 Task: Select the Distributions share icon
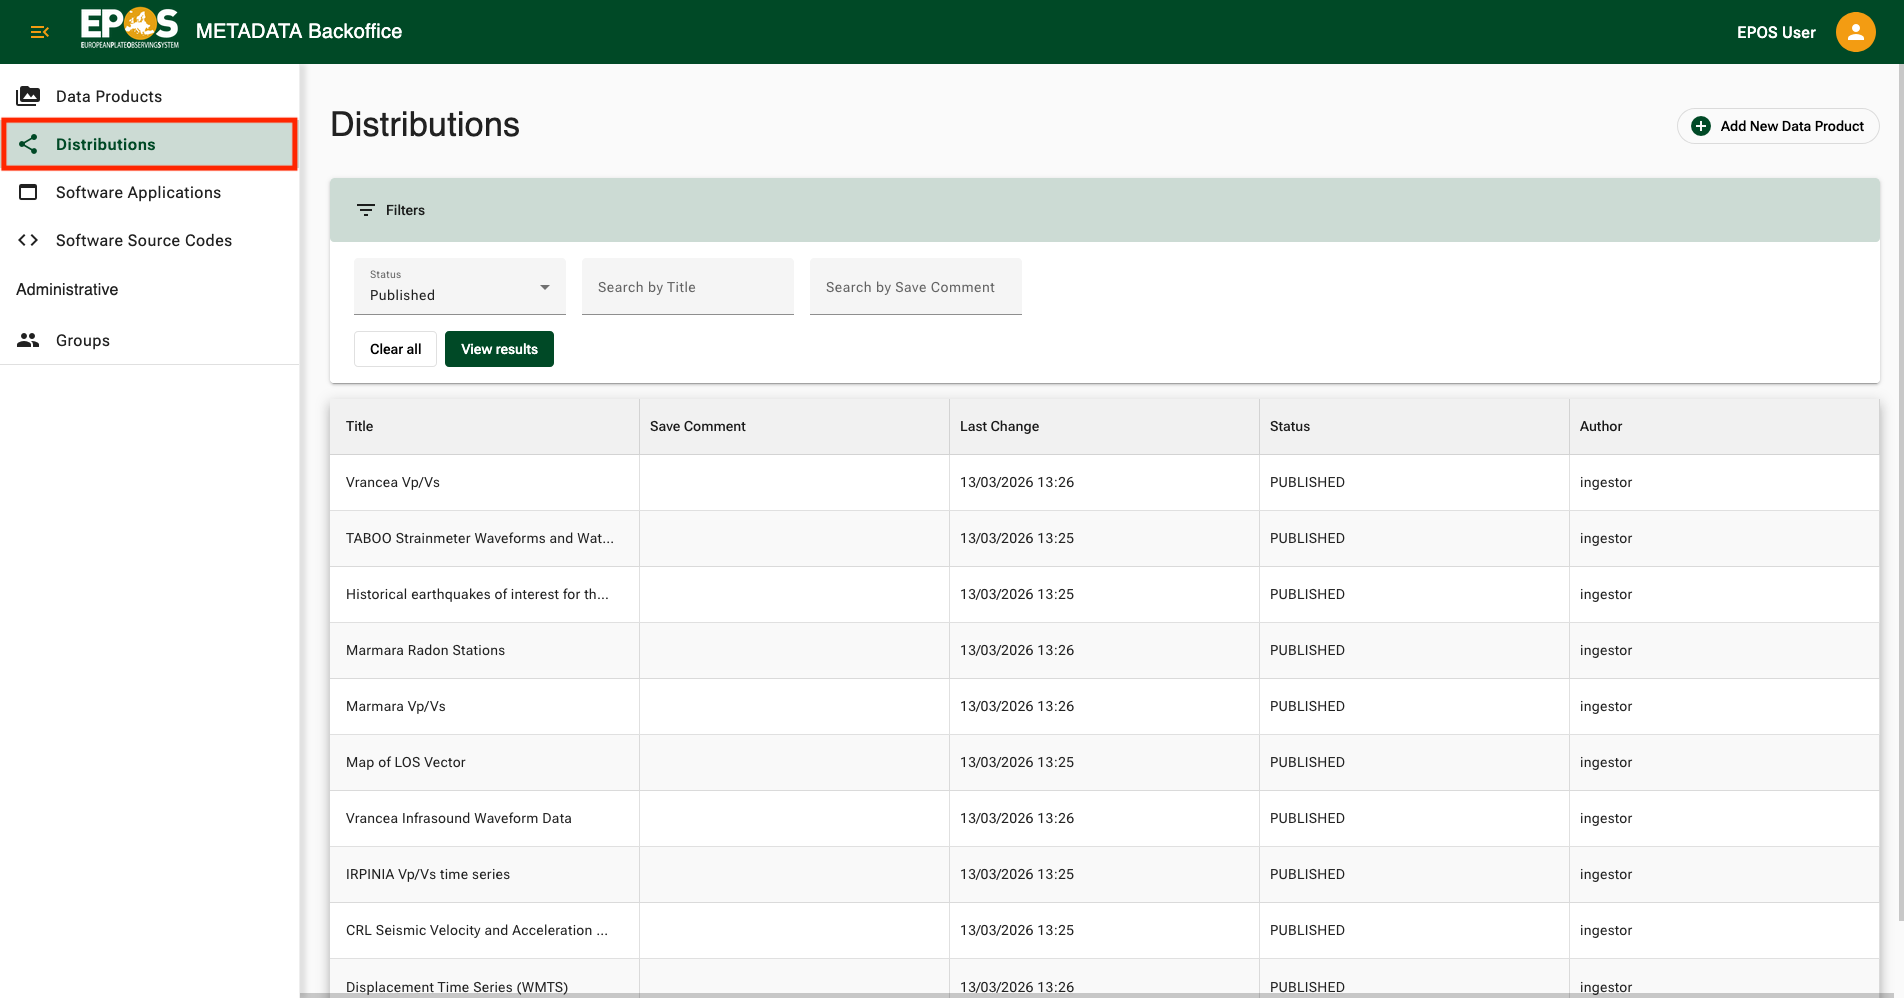(28, 143)
